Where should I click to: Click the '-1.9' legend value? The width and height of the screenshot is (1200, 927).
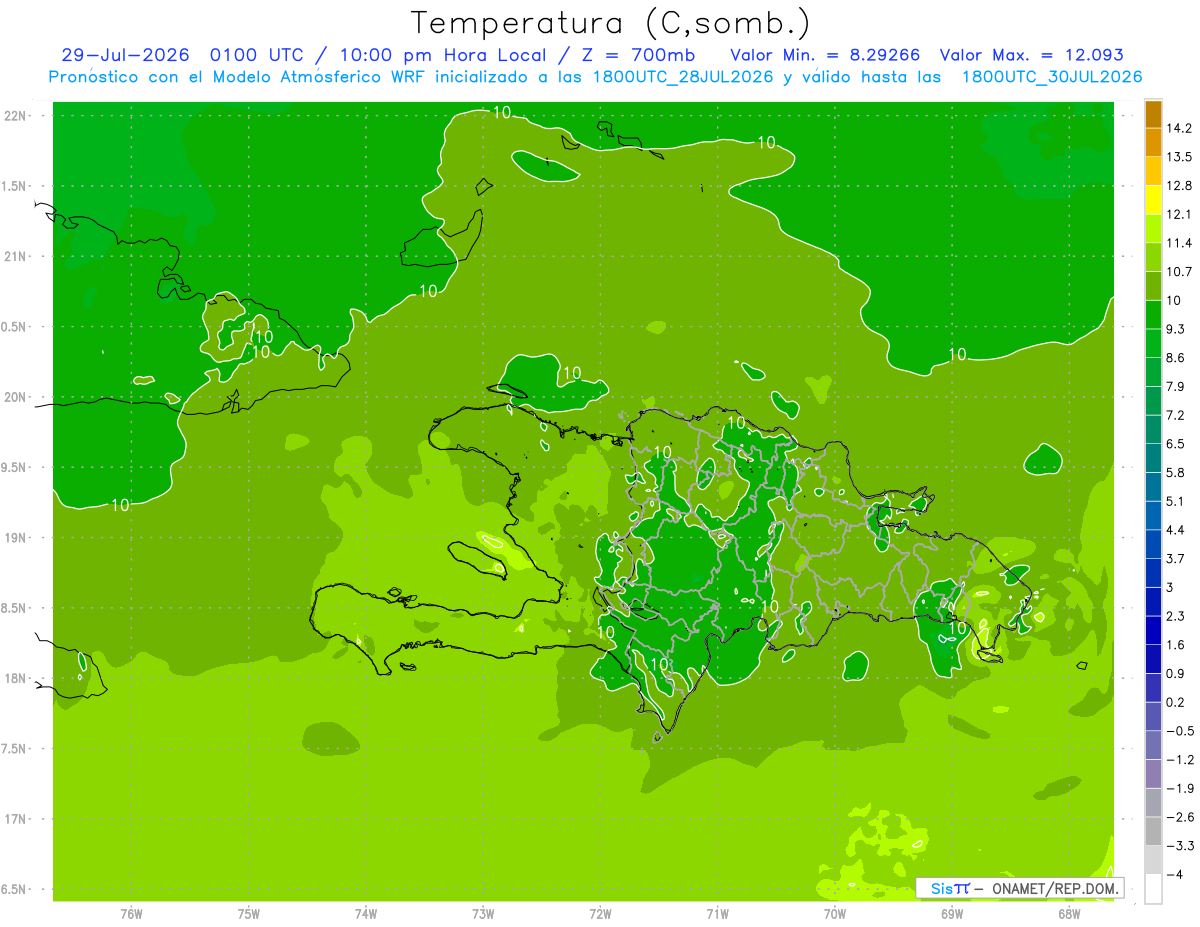coord(1179,788)
